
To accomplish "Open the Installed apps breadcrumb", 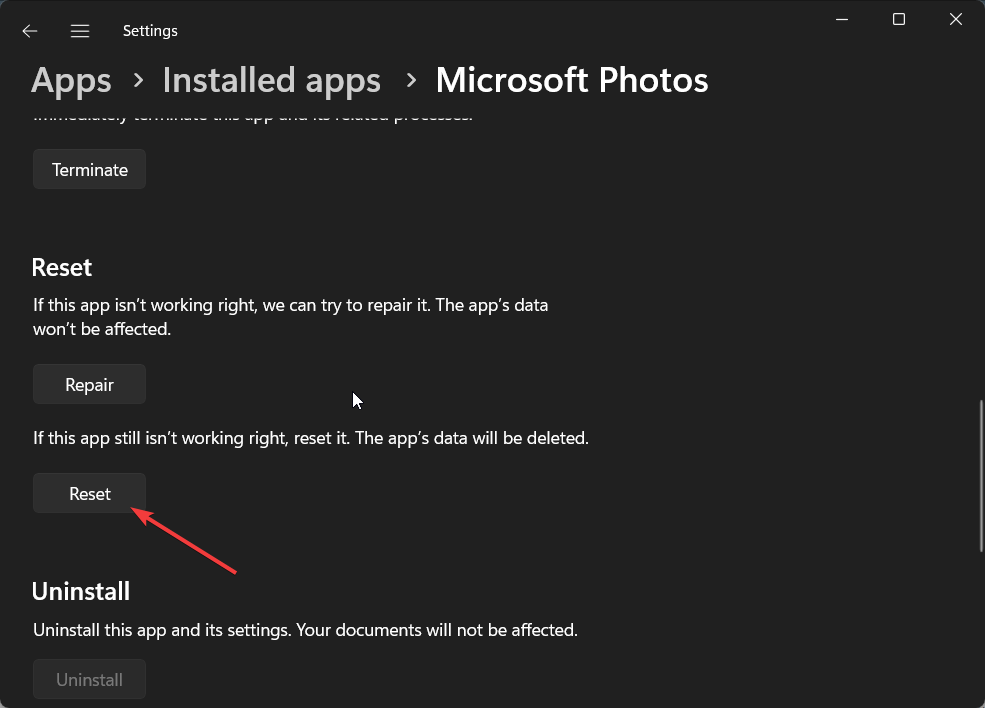I will tap(271, 80).
